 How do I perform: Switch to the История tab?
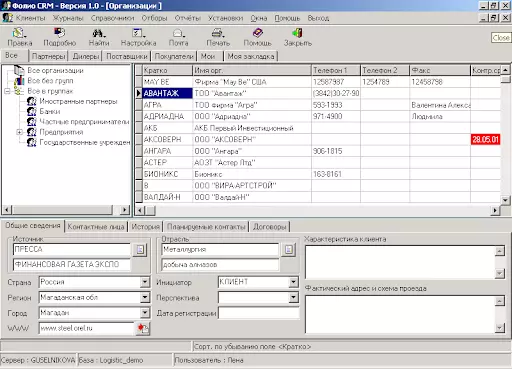pos(145,227)
